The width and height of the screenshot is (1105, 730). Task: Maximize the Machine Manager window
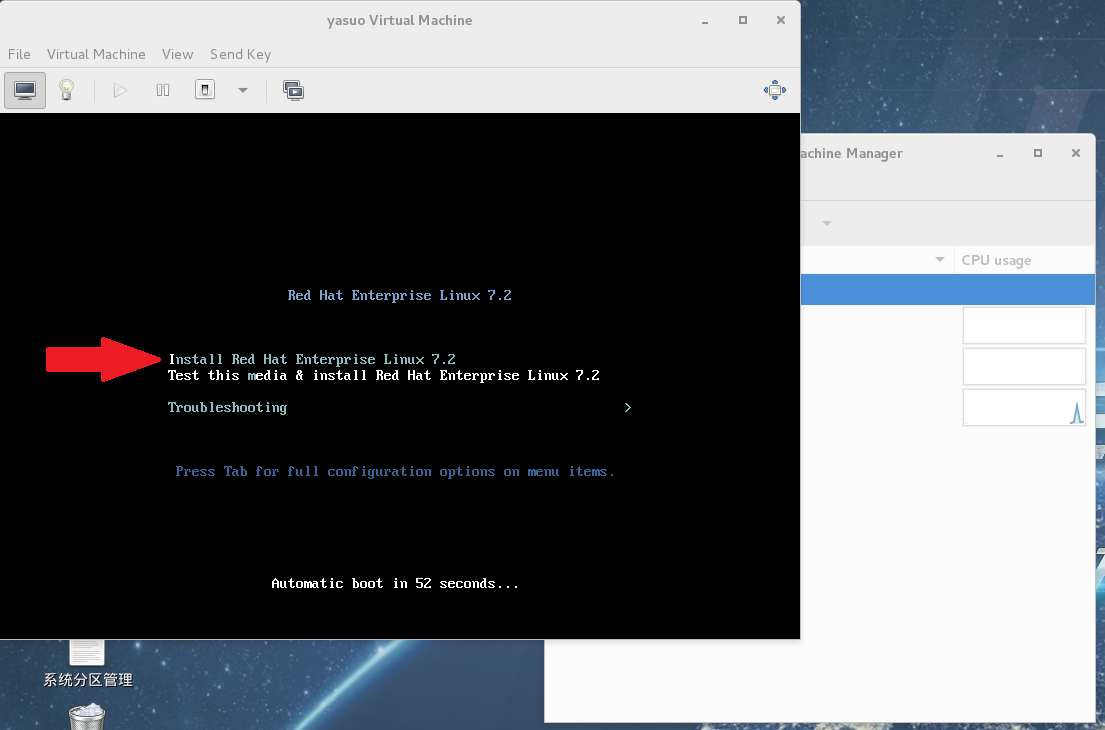(1037, 153)
